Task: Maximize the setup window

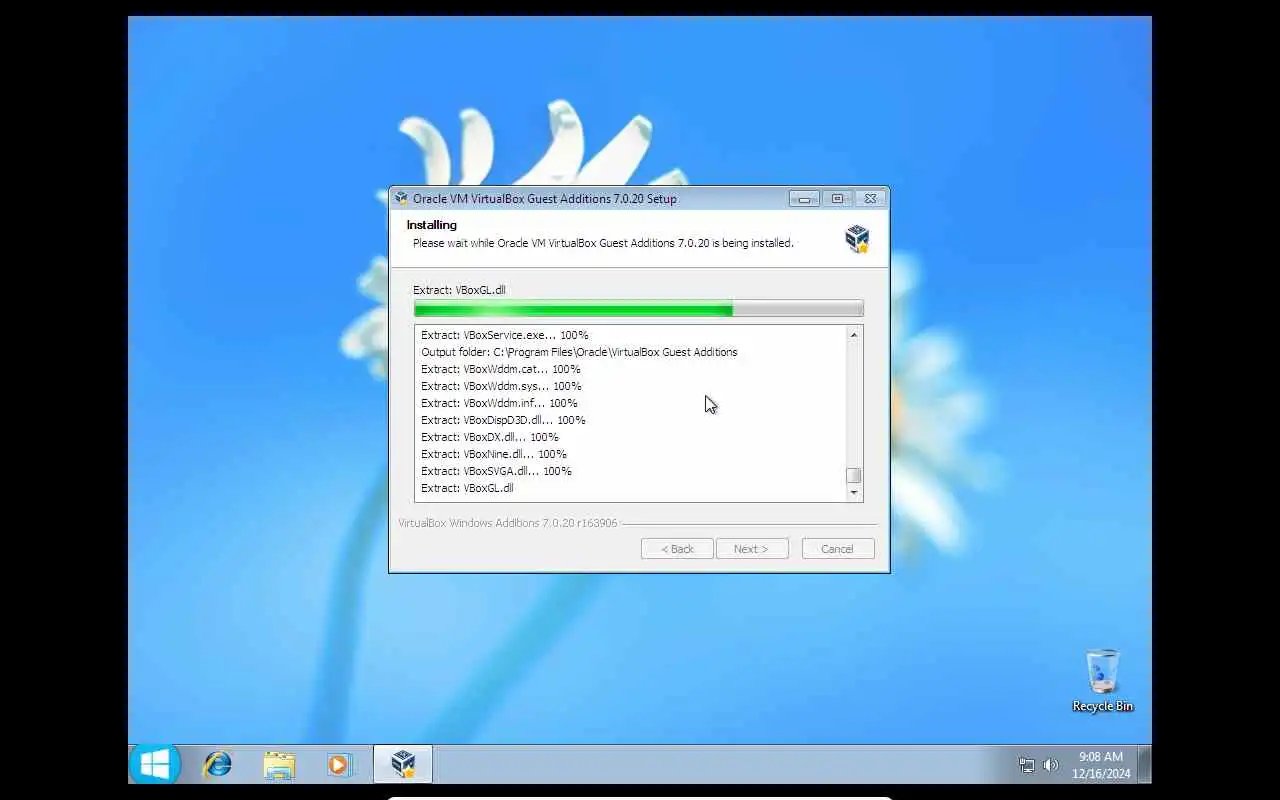Action: [x=838, y=198]
